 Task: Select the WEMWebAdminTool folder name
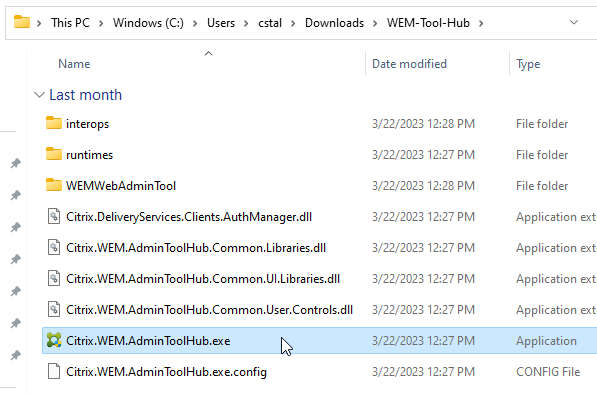click(x=121, y=186)
